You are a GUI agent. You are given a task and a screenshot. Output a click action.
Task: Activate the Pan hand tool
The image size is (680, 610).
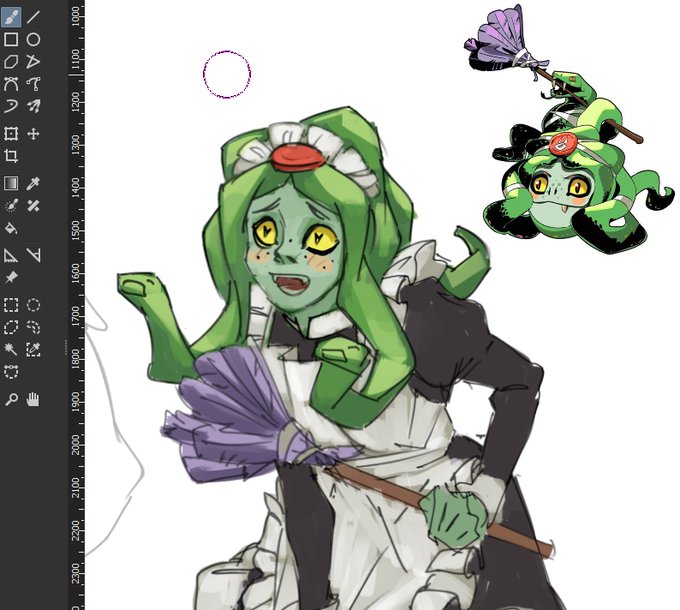click(33, 399)
